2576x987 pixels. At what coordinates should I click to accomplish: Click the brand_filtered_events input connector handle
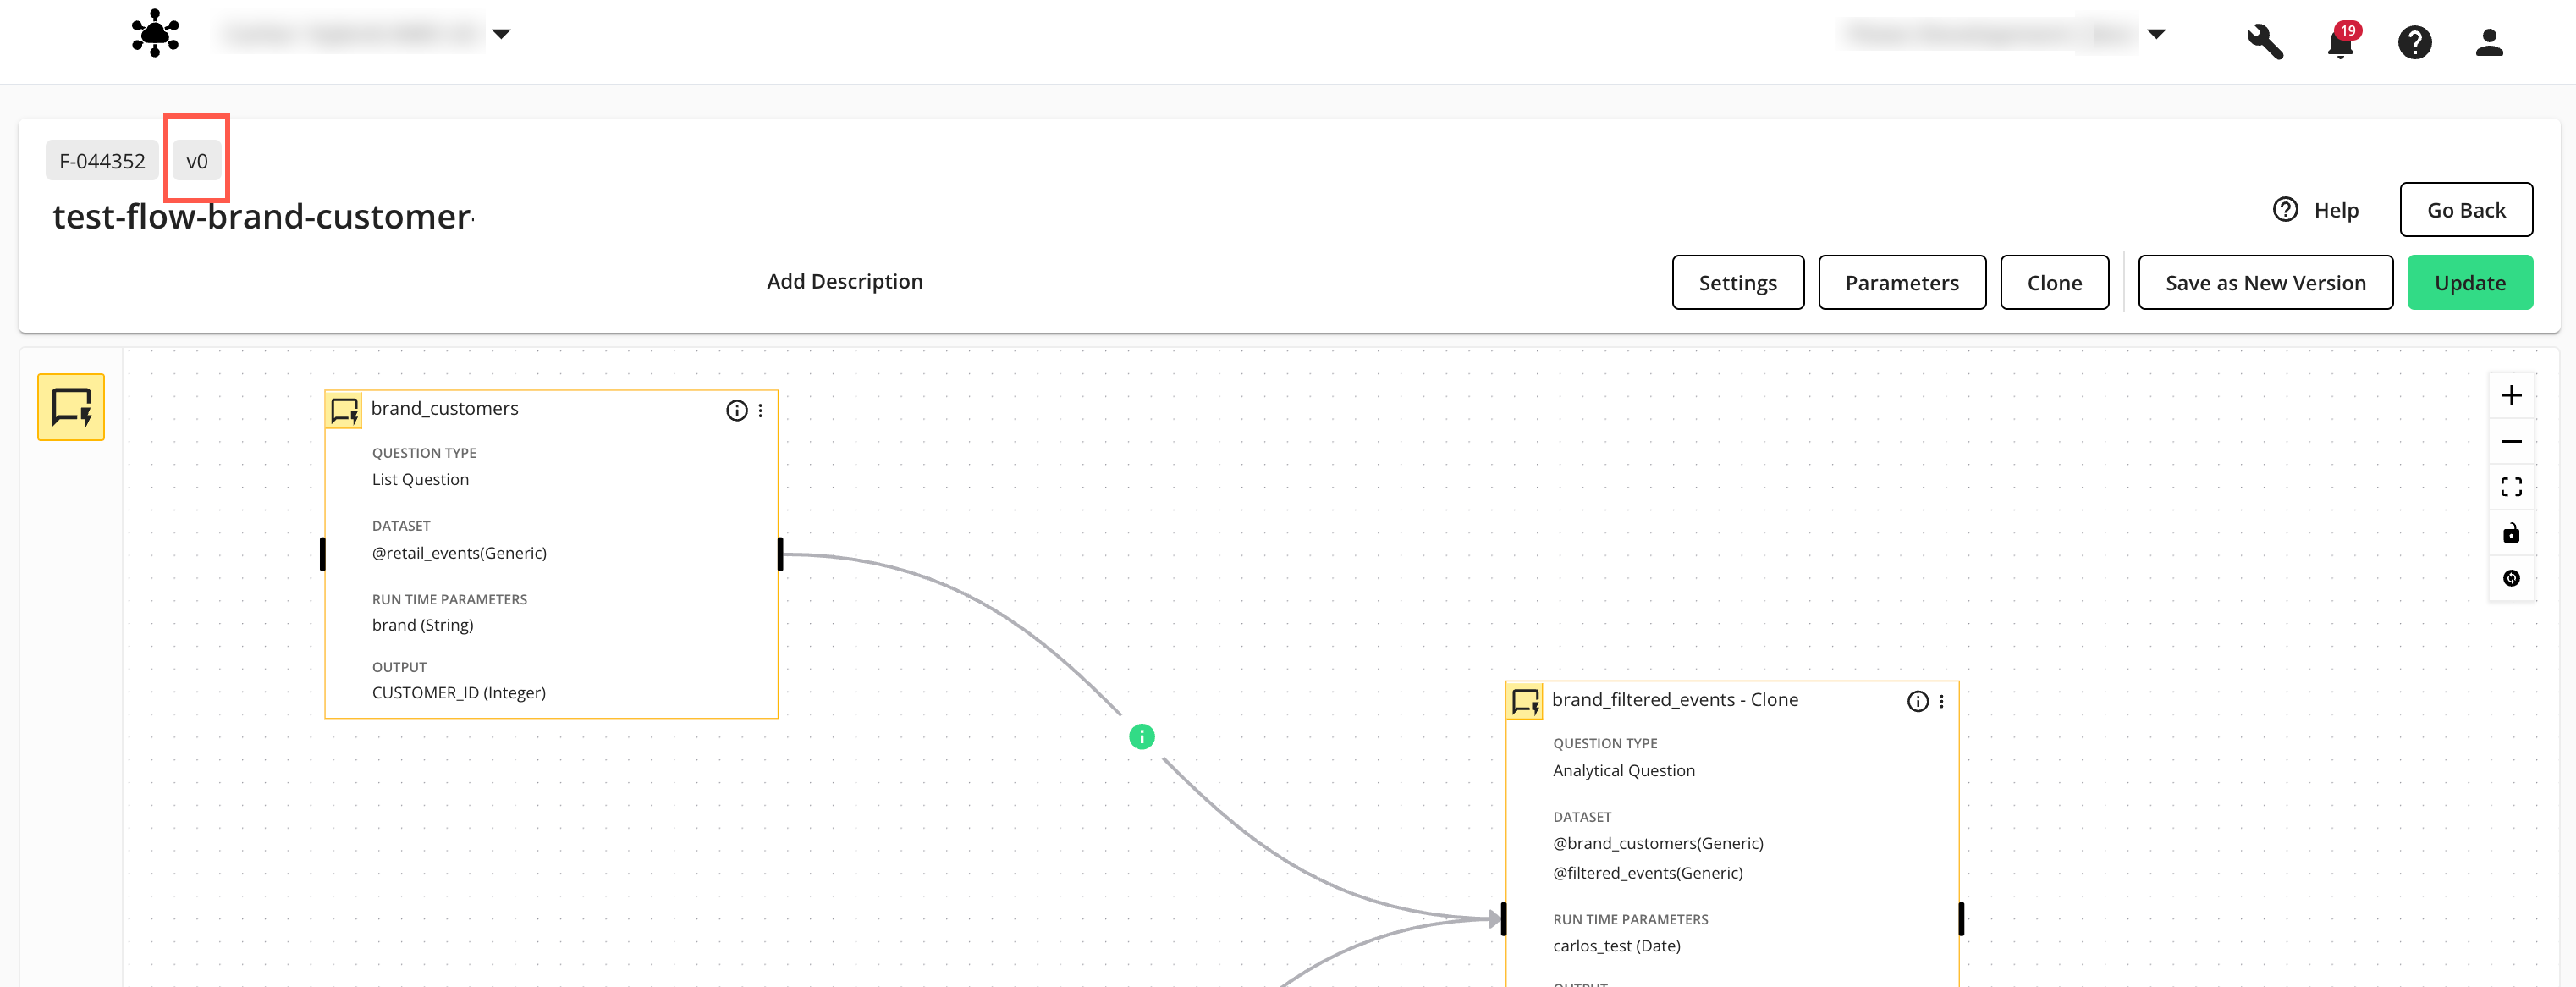(x=1503, y=918)
